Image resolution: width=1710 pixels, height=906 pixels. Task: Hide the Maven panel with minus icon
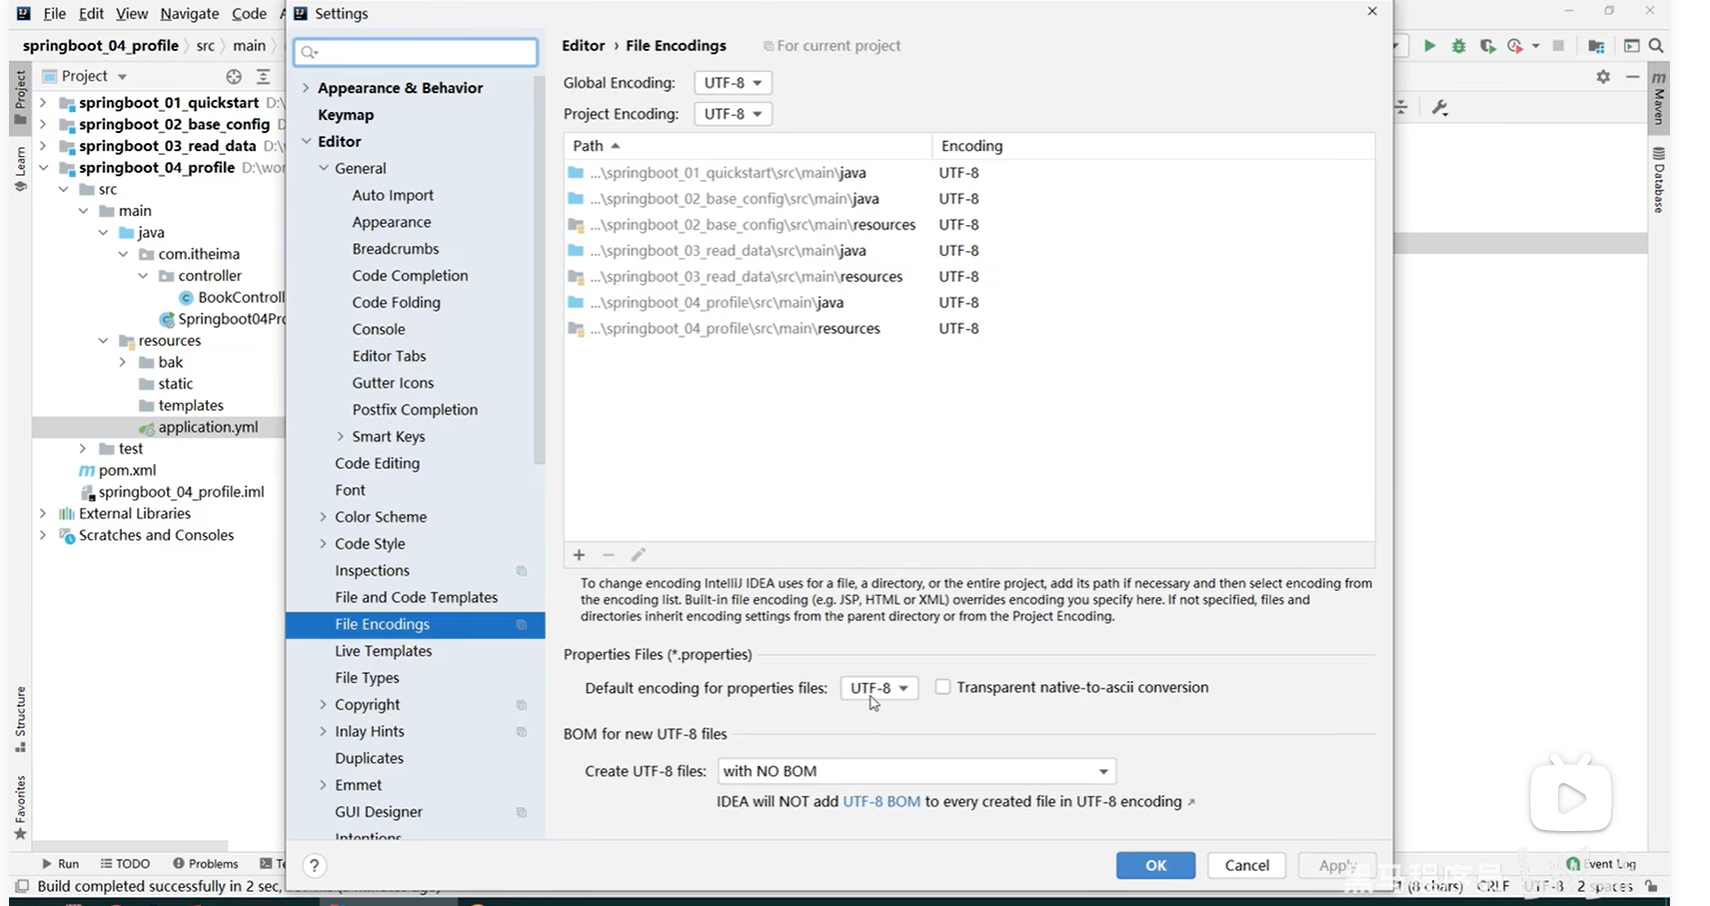tap(1632, 77)
